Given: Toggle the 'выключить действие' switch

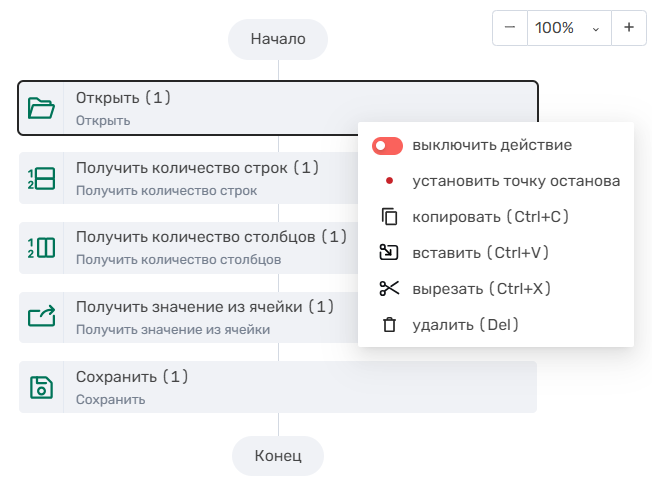Looking at the screenshot, I should [387, 146].
